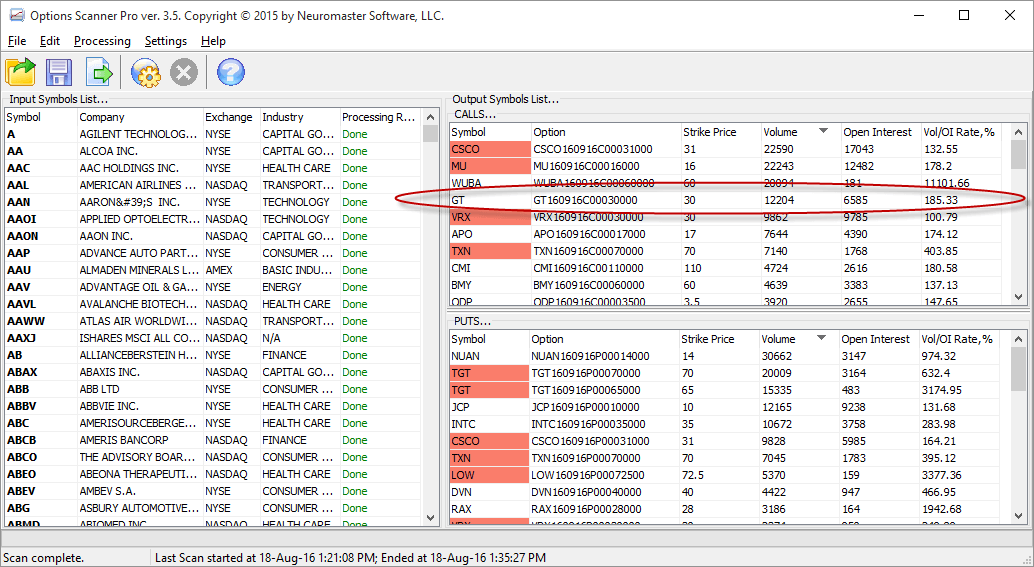Click the 3174.95 Vol/OI rate value
1034x567 pixels.
click(x=941, y=390)
